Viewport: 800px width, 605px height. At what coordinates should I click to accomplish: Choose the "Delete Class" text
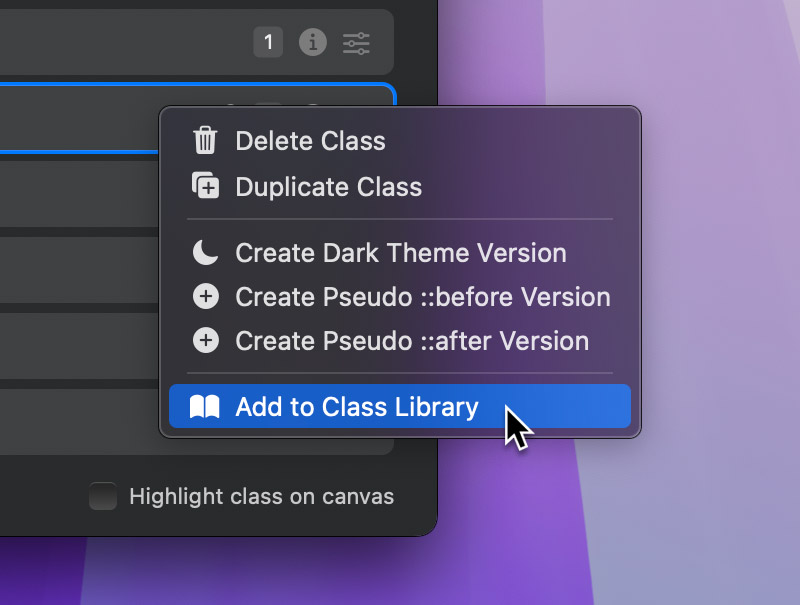[310, 141]
